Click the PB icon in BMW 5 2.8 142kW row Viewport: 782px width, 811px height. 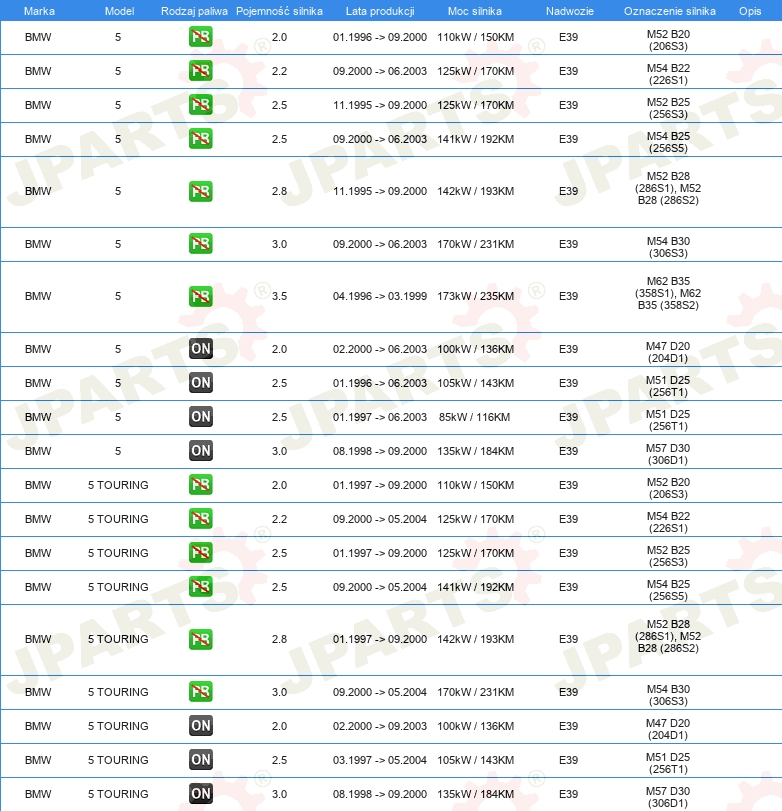pos(201,191)
